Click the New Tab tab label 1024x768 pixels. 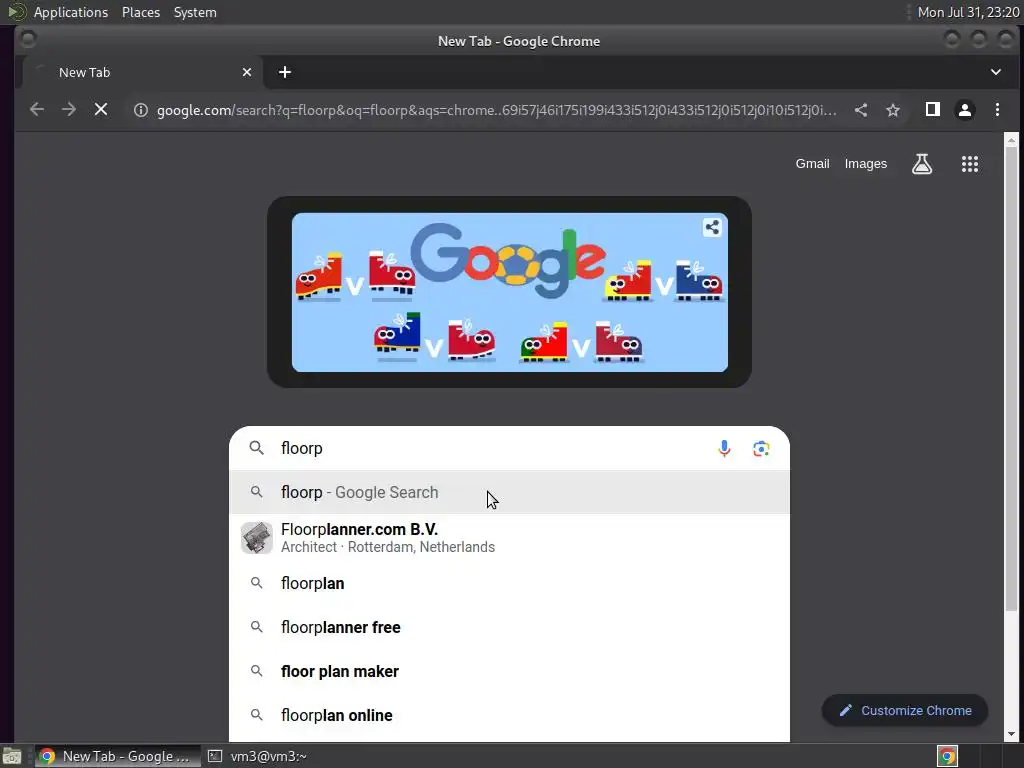(84, 72)
